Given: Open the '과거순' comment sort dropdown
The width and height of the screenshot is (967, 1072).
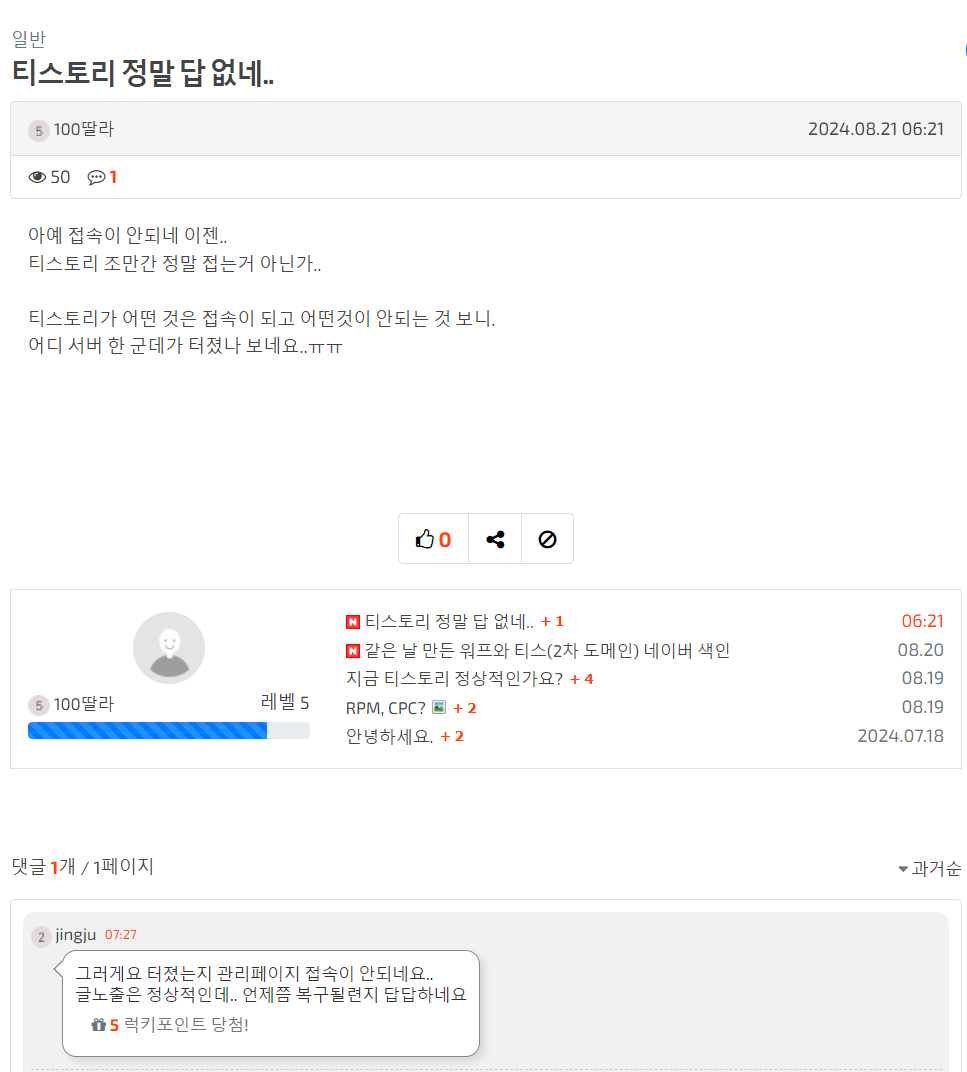Looking at the screenshot, I should click(x=929, y=868).
